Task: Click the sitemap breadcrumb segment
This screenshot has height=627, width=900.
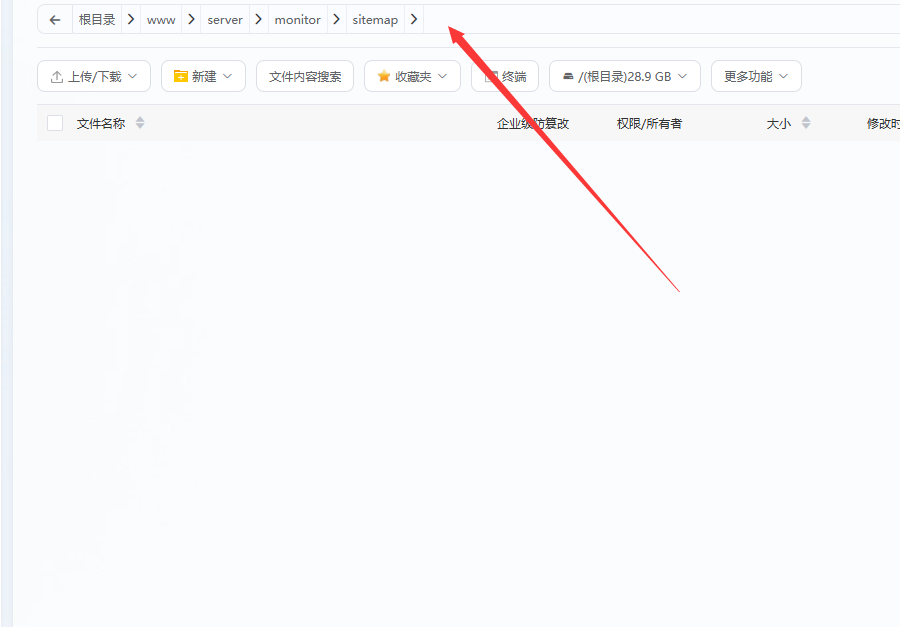Action: click(x=375, y=19)
